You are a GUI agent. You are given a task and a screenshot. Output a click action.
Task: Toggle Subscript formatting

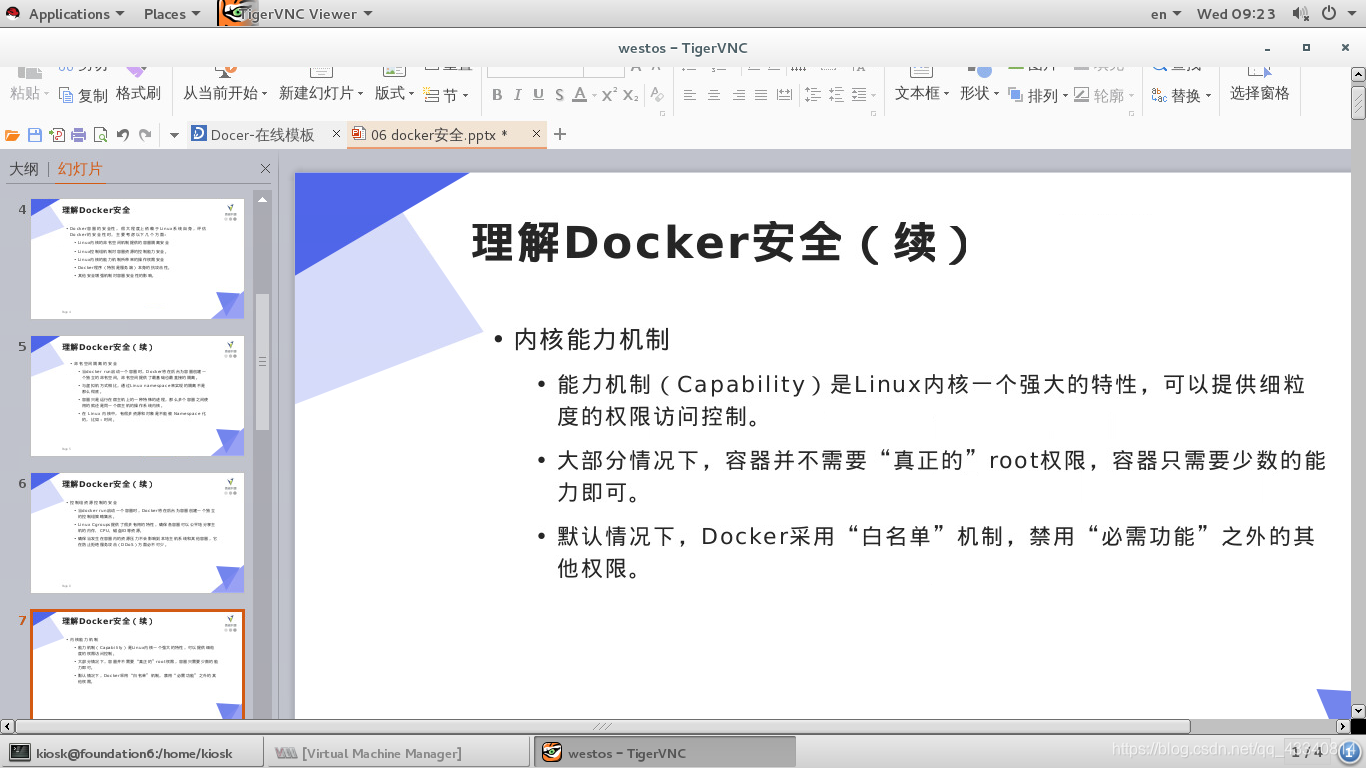630,95
